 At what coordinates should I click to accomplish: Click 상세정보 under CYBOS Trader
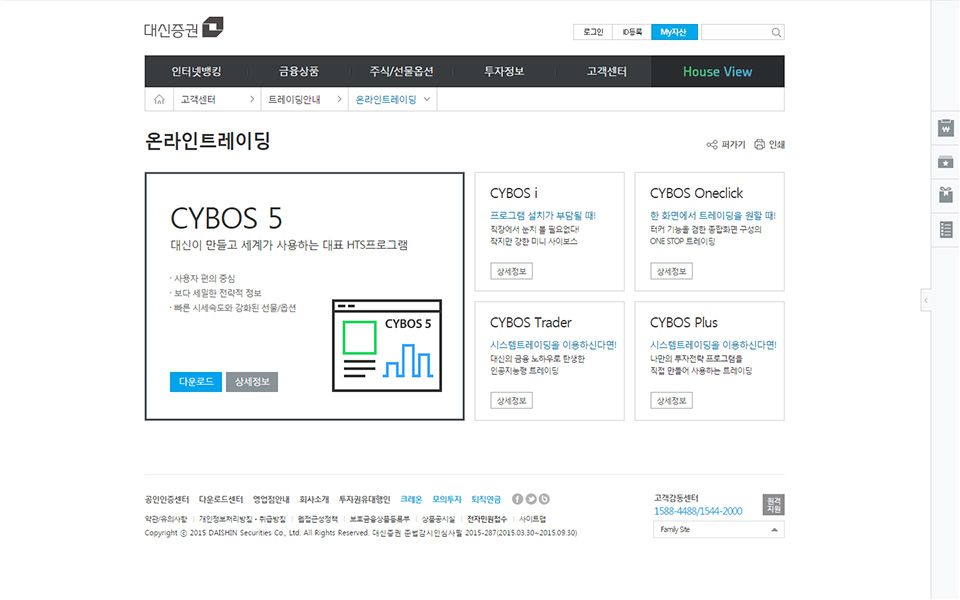click(511, 401)
